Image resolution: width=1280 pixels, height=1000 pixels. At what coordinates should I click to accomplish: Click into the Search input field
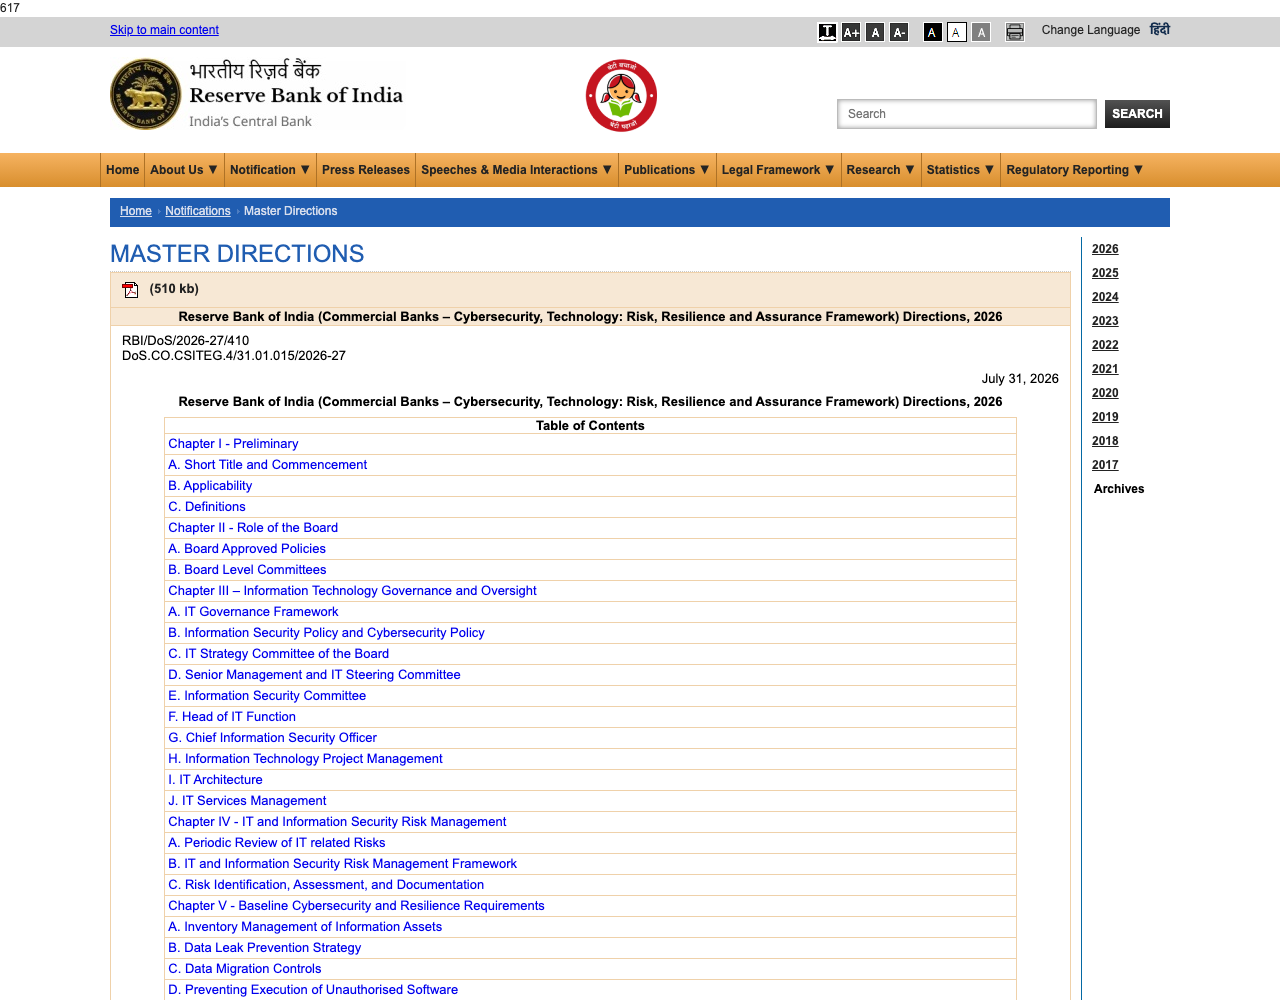coord(967,114)
